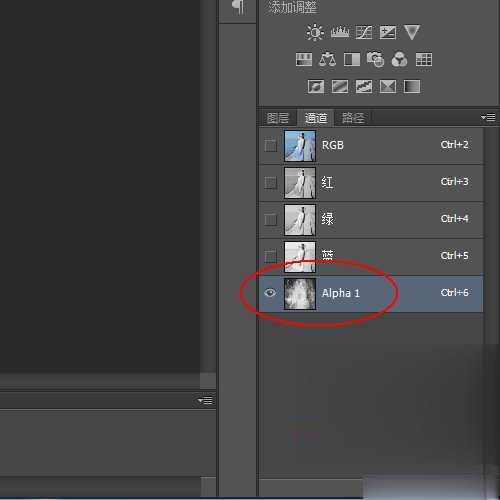The width and height of the screenshot is (500, 500).
Task: Click the Alpha 1 channel thumbnail
Action: (300, 294)
